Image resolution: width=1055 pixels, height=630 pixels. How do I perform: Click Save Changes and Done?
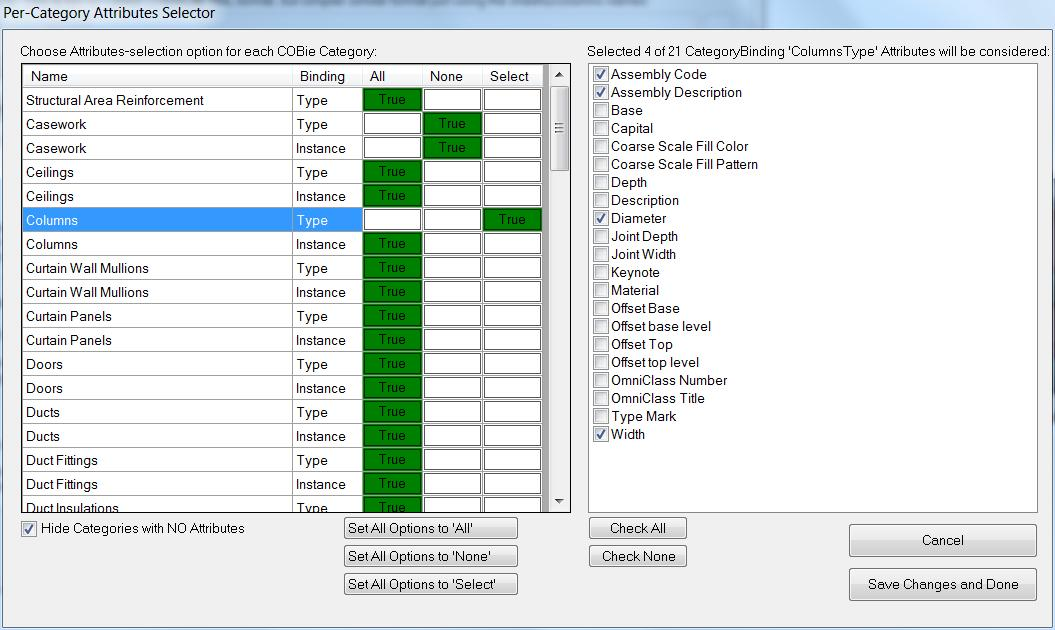tap(943, 584)
